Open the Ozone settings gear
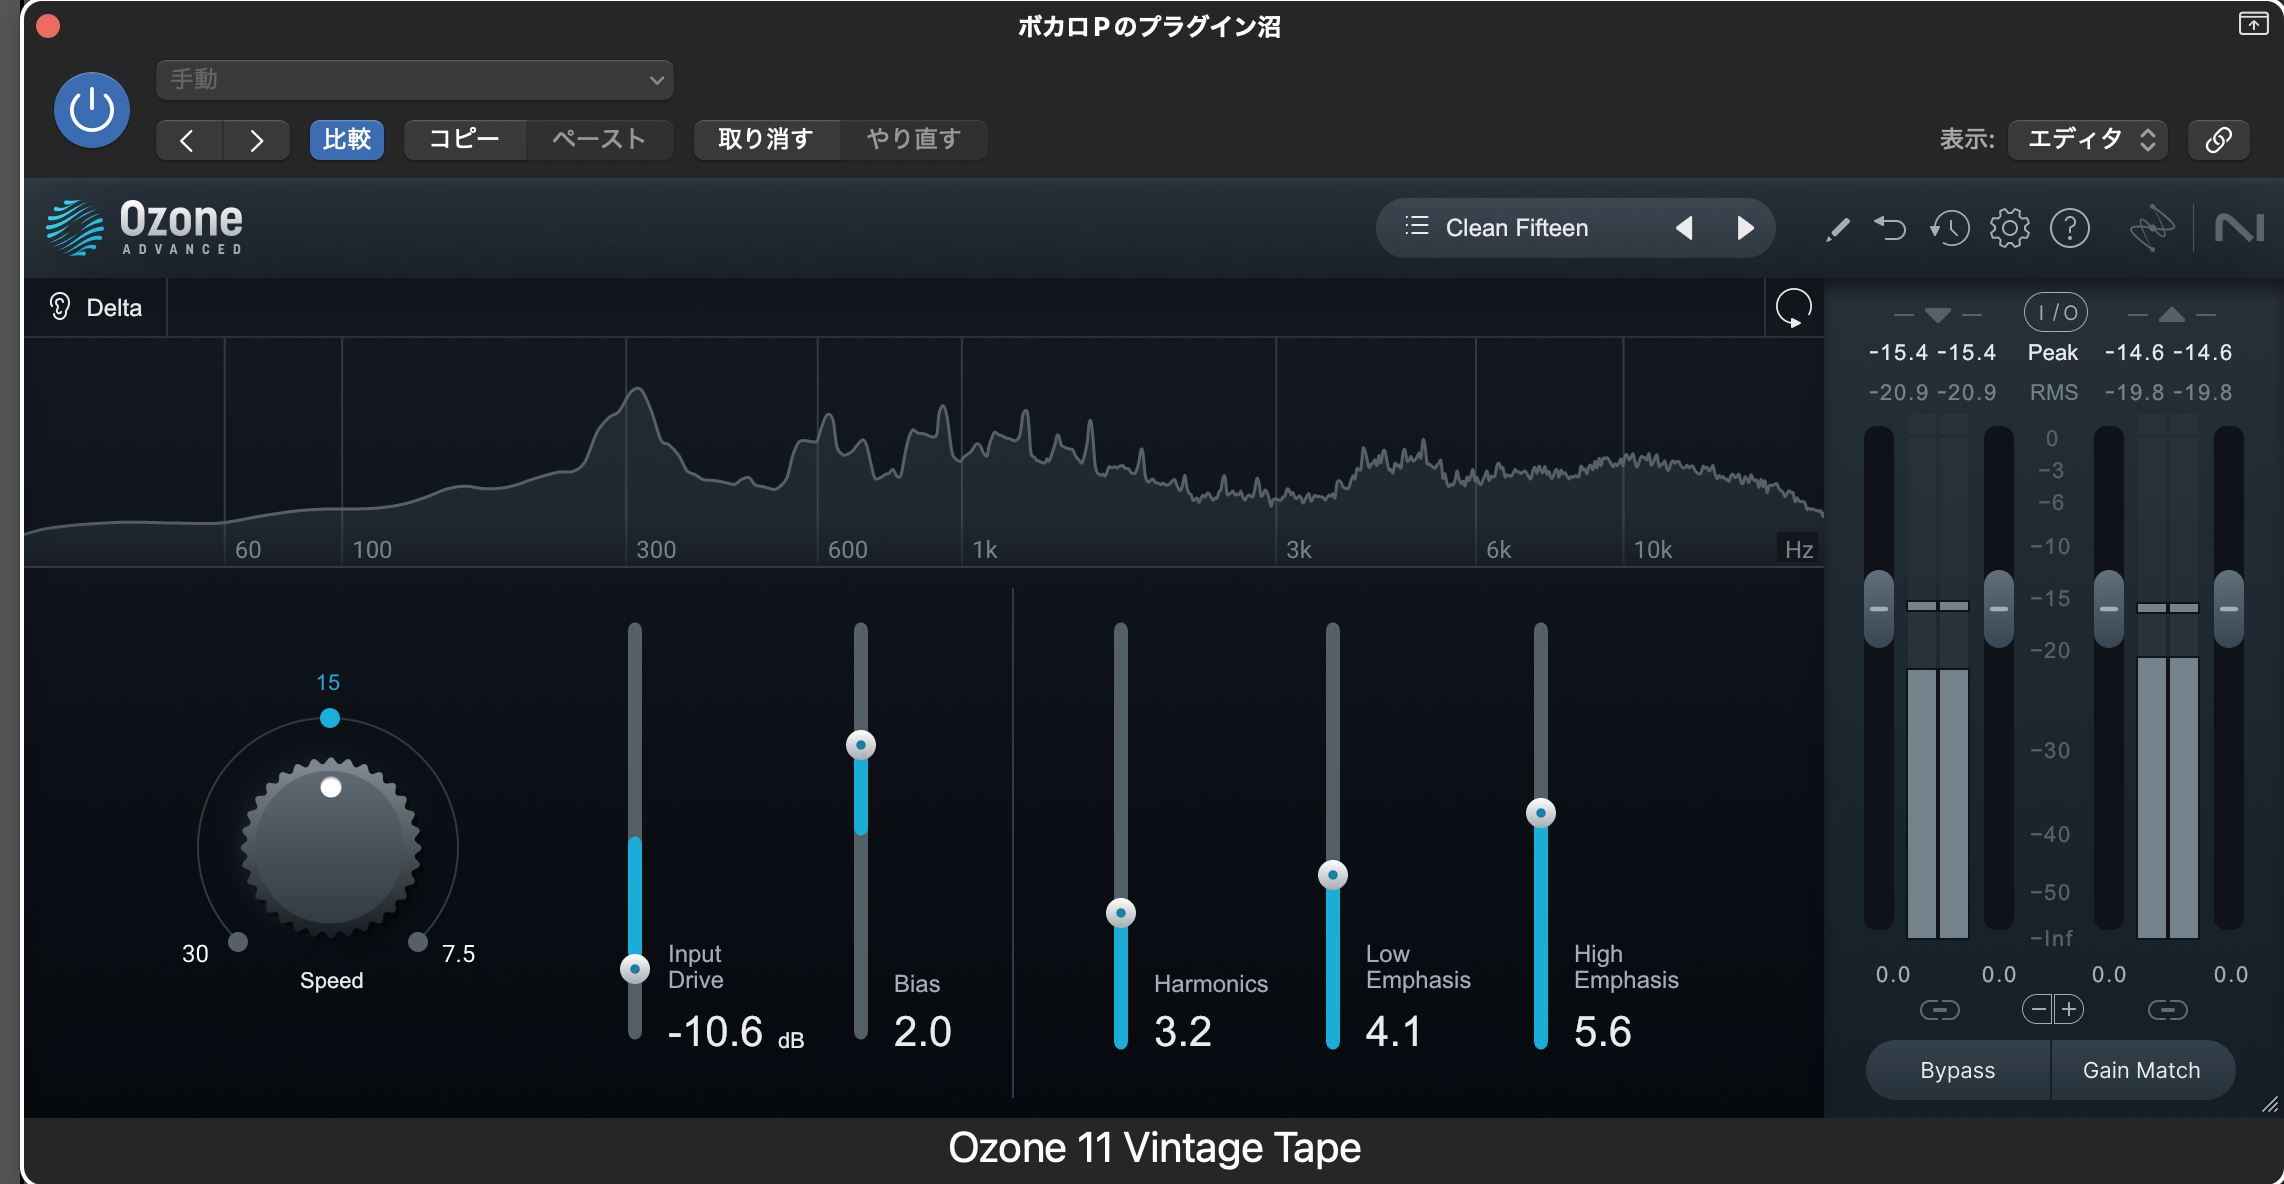Image resolution: width=2284 pixels, height=1184 pixels. point(2009,229)
